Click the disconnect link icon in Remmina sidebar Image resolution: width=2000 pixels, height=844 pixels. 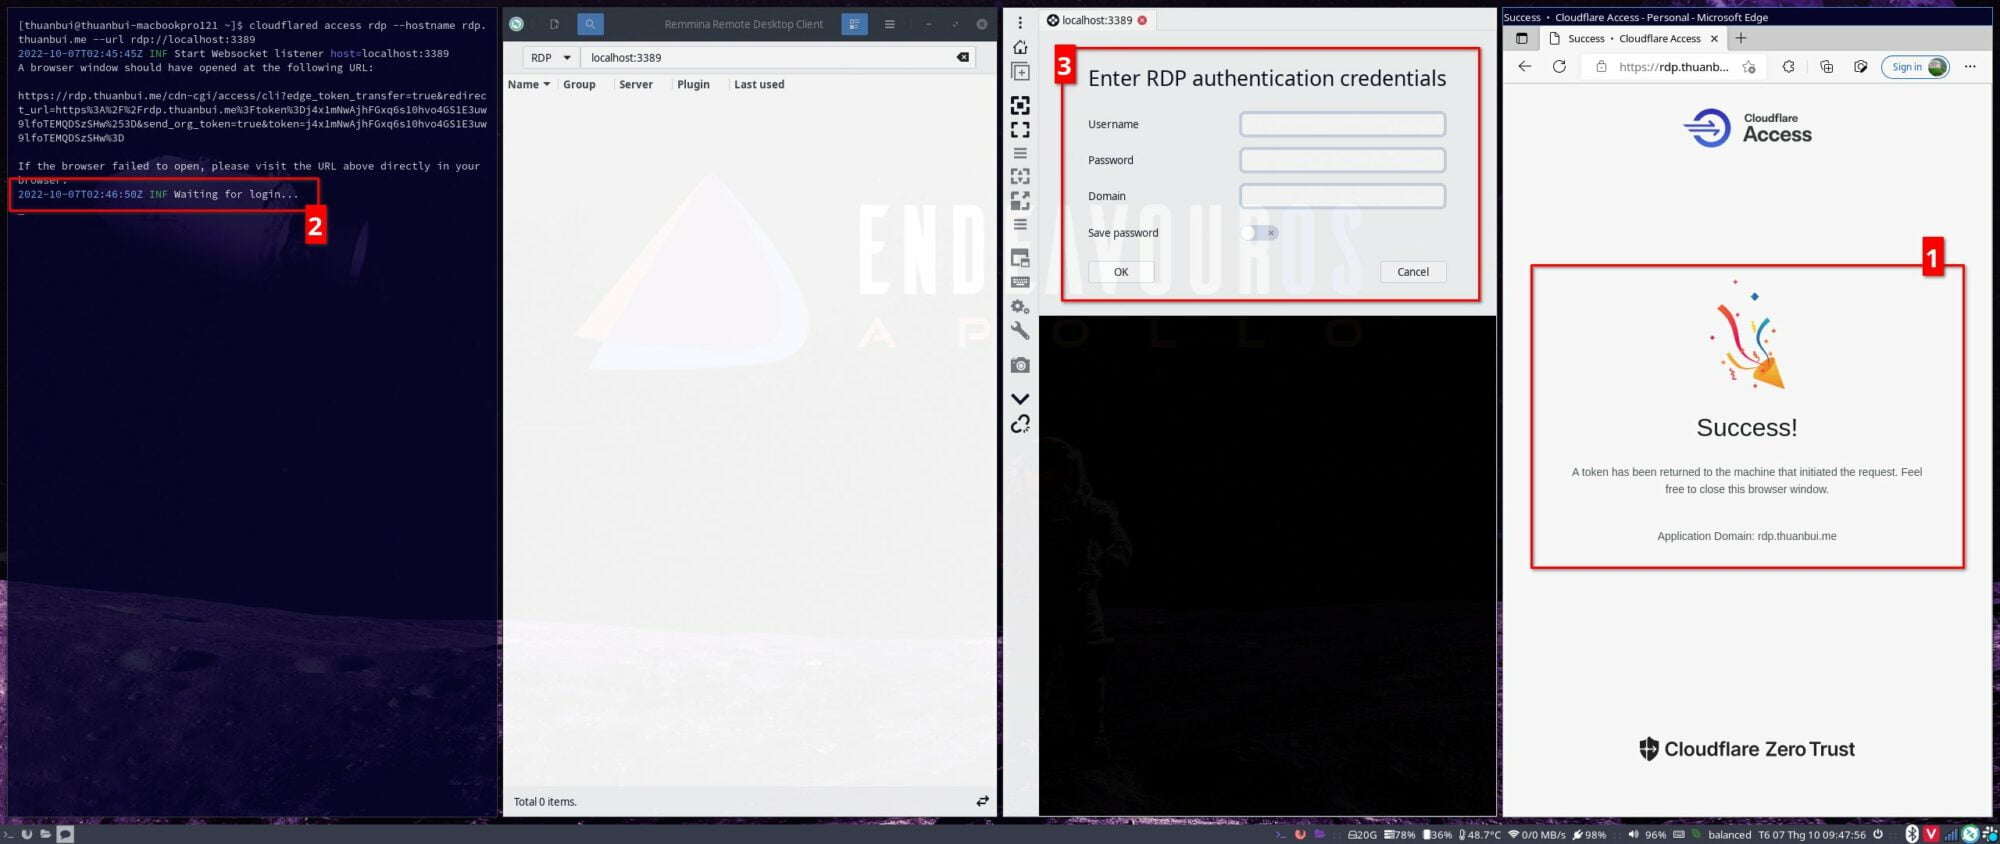1020,425
